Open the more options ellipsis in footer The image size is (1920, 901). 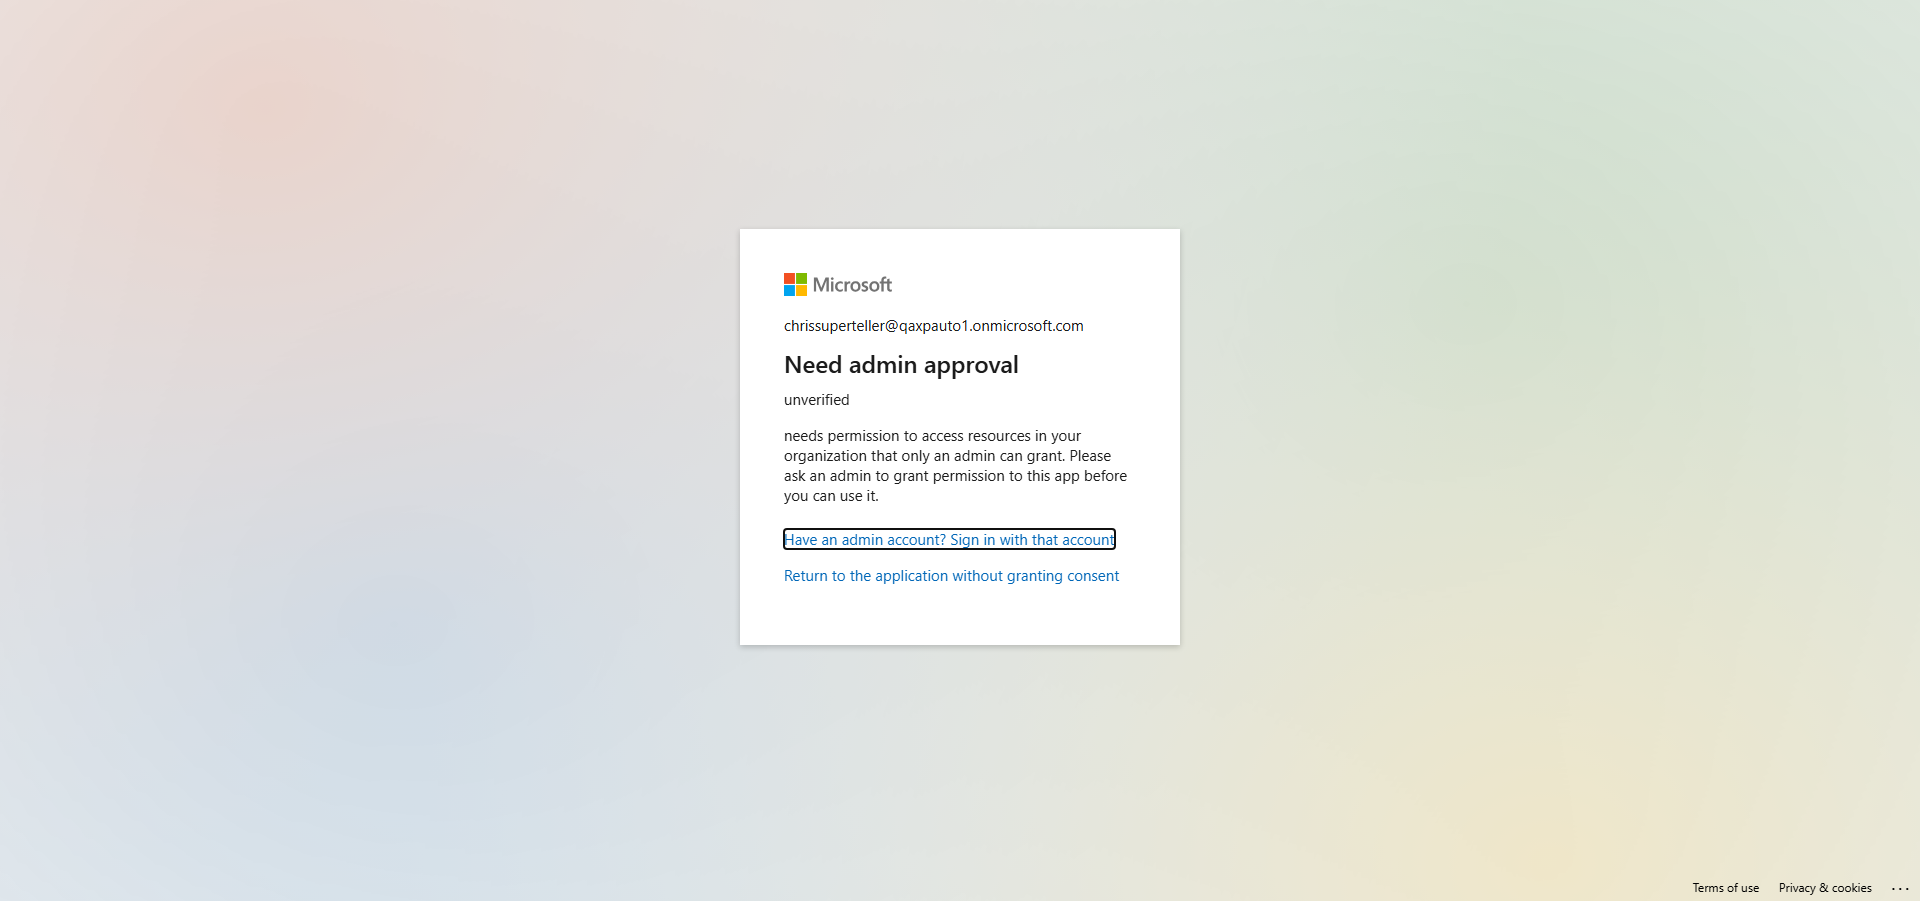point(1901,888)
